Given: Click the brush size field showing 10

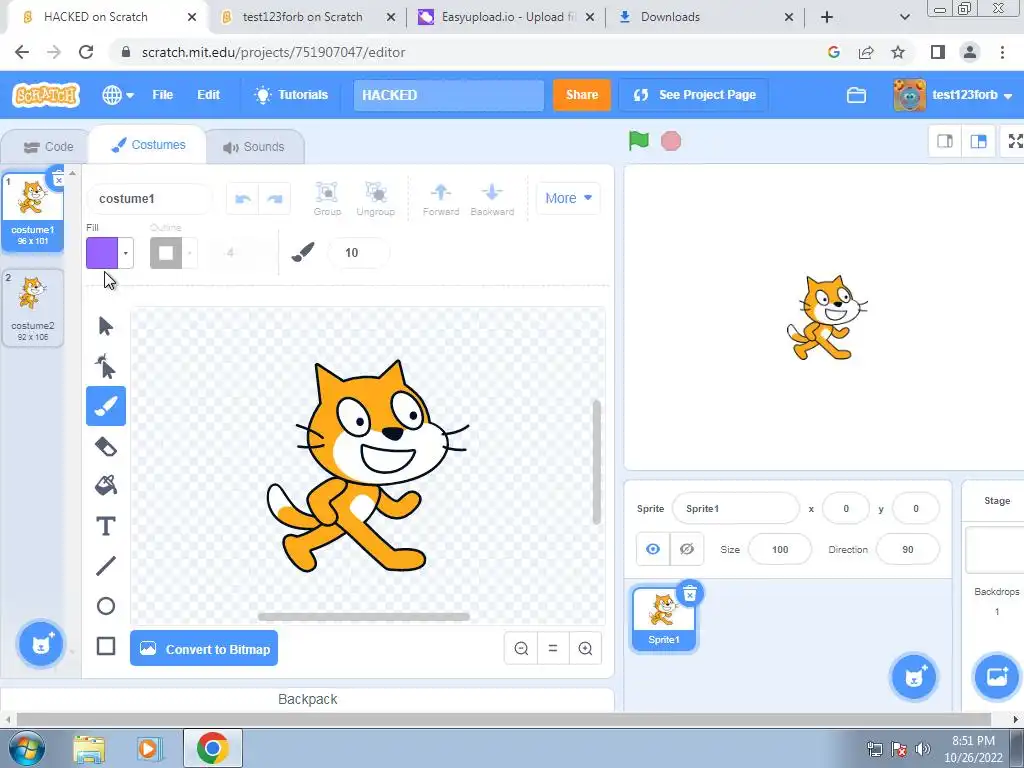Looking at the screenshot, I should 358,253.
